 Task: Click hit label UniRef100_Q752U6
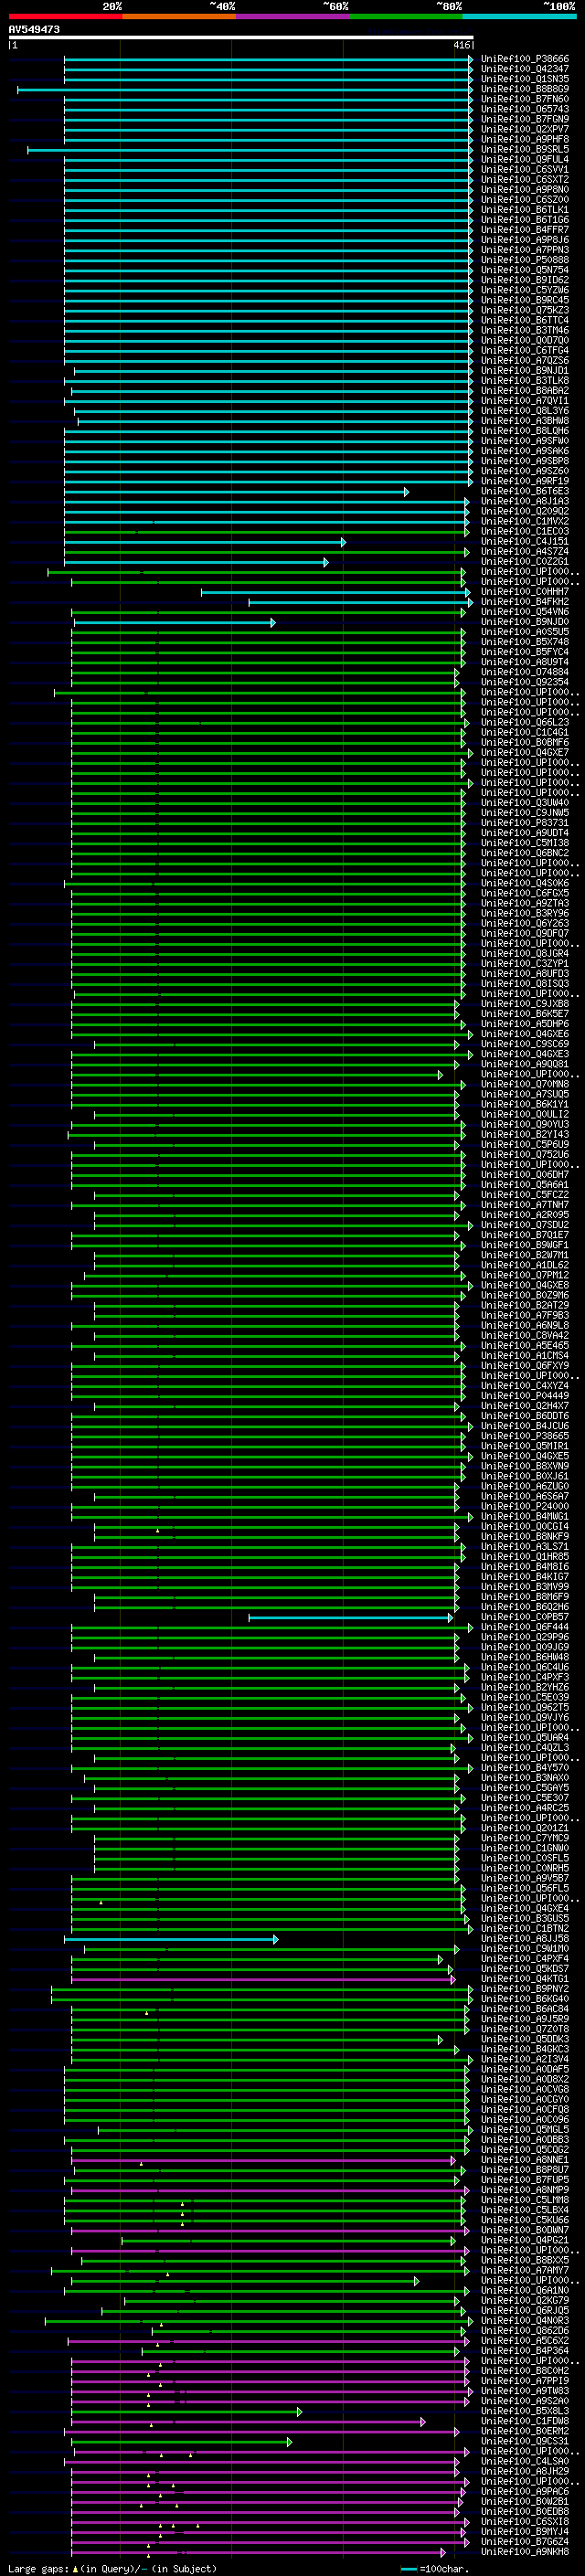[x=525, y=1155]
